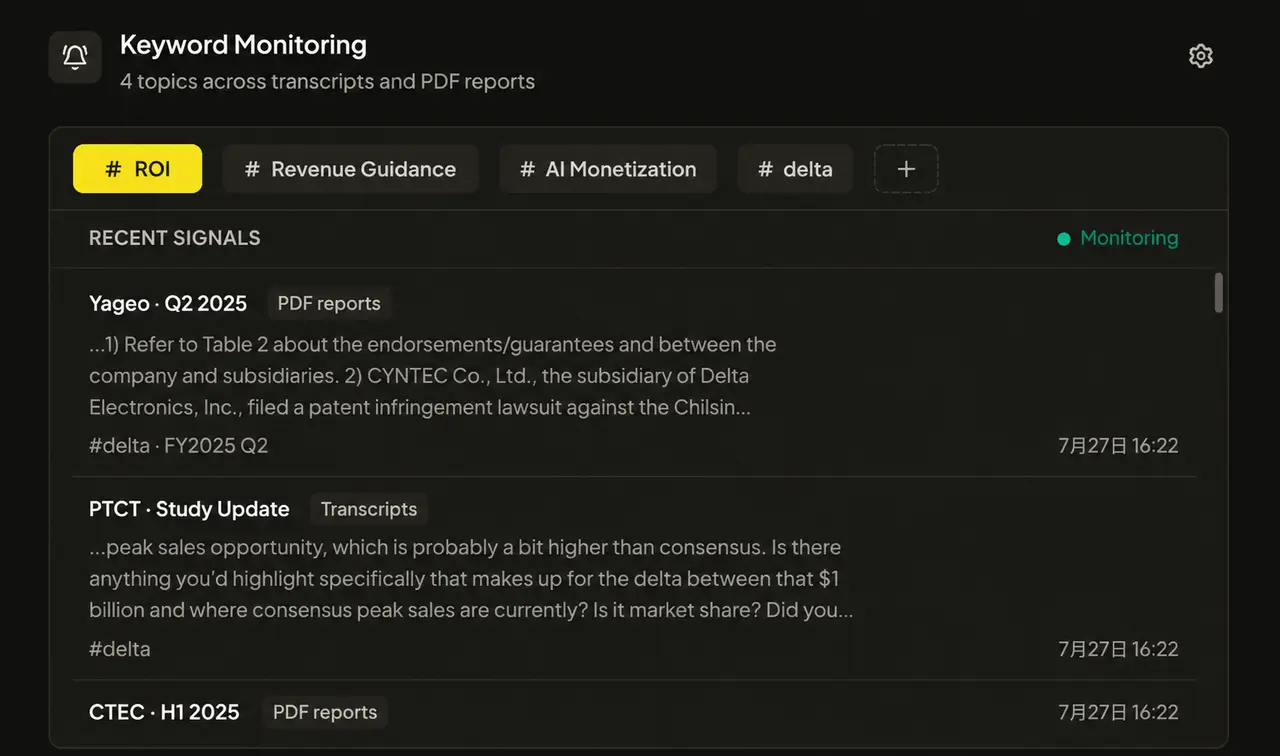
Task: Click the Yageo excerpt about the CYNTEC lawsuit
Action: (433, 376)
